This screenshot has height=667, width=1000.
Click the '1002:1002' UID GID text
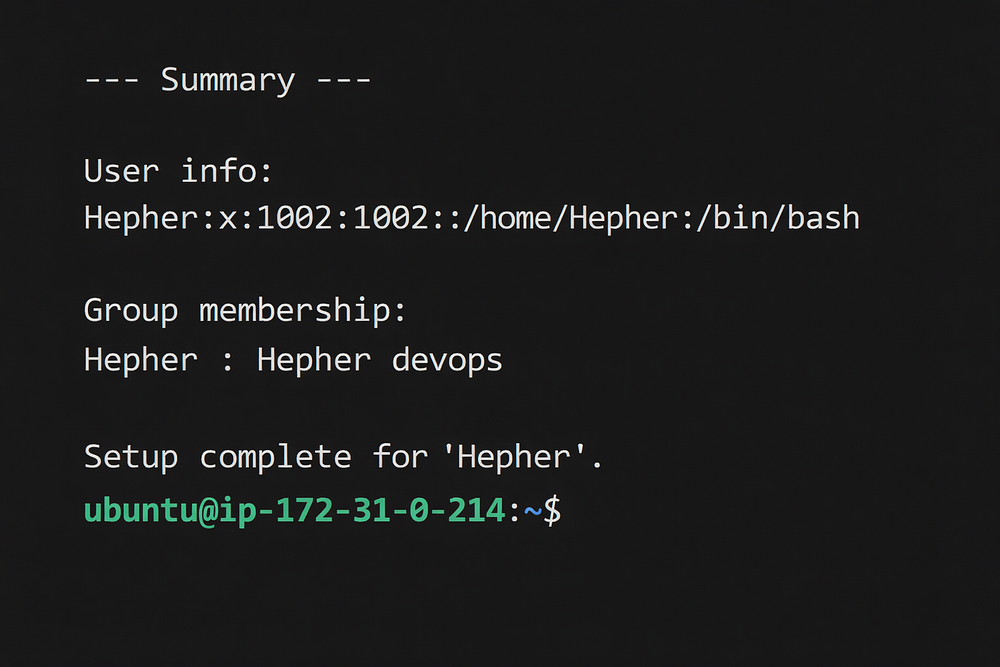pyautogui.click(x=343, y=219)
